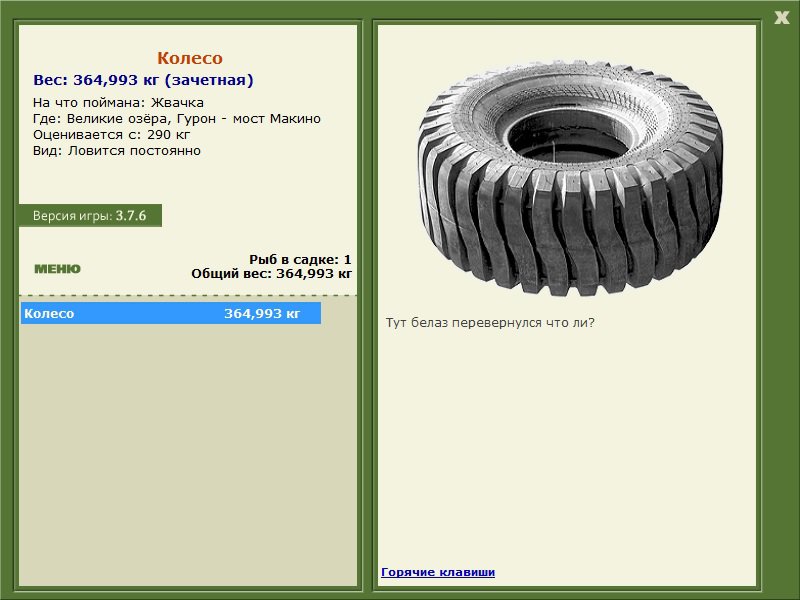Click the Колесо title heading
The width and height of the screenshot is (800, 600).
(x=190, y=58)
